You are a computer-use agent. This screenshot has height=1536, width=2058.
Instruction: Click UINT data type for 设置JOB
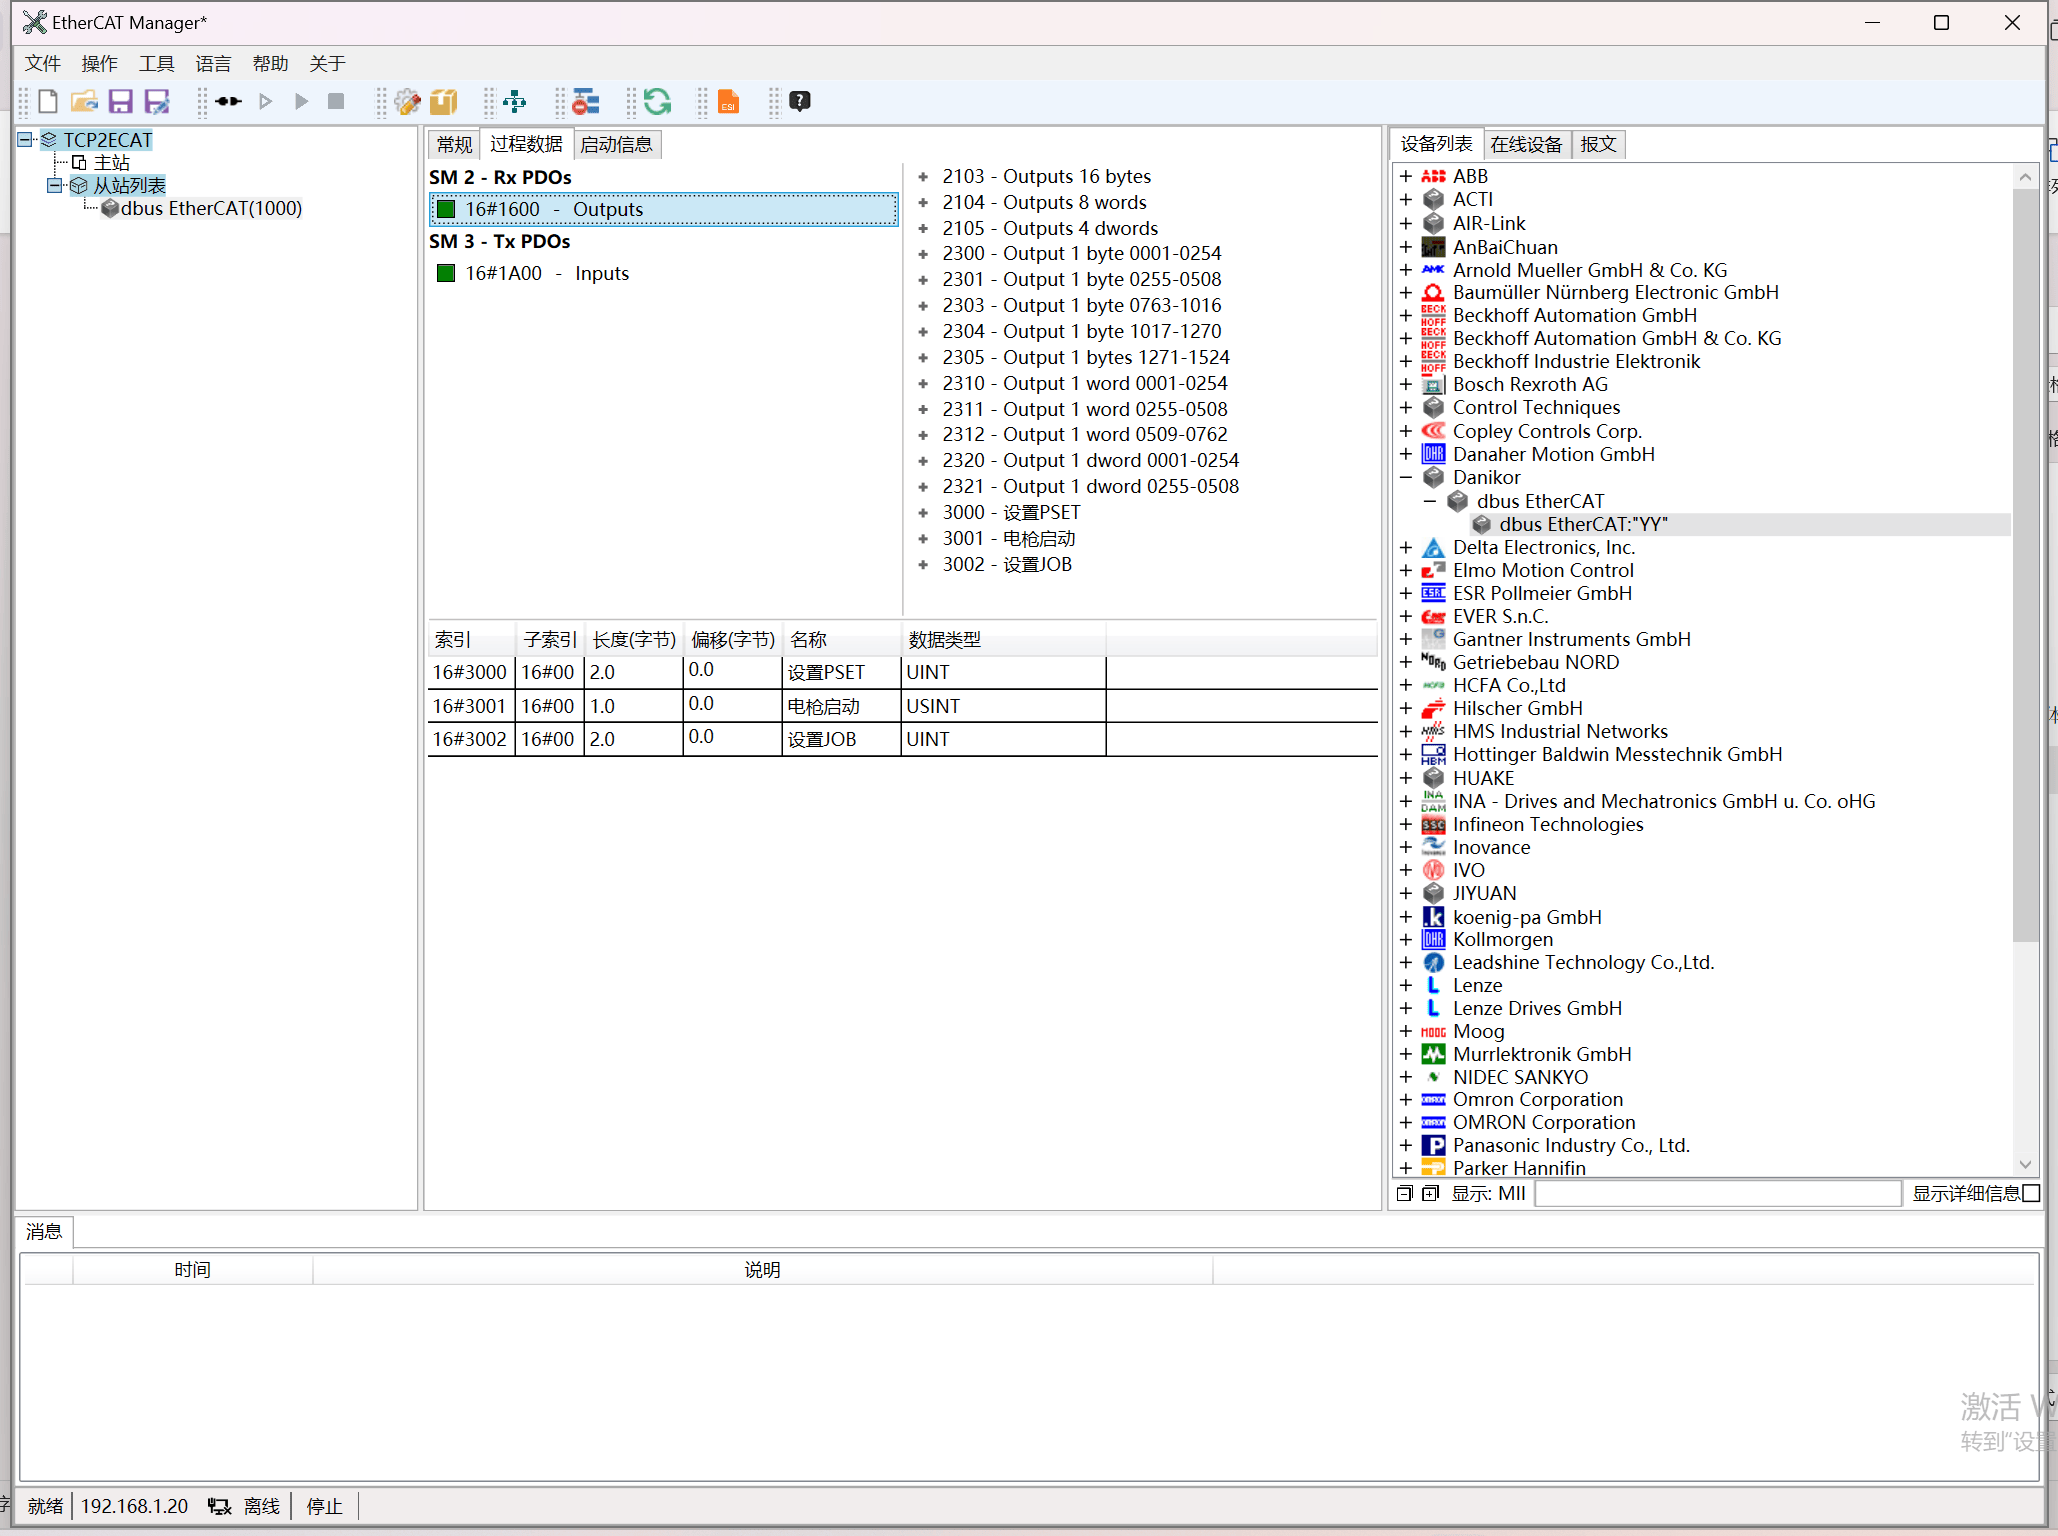pos(1003,739)
